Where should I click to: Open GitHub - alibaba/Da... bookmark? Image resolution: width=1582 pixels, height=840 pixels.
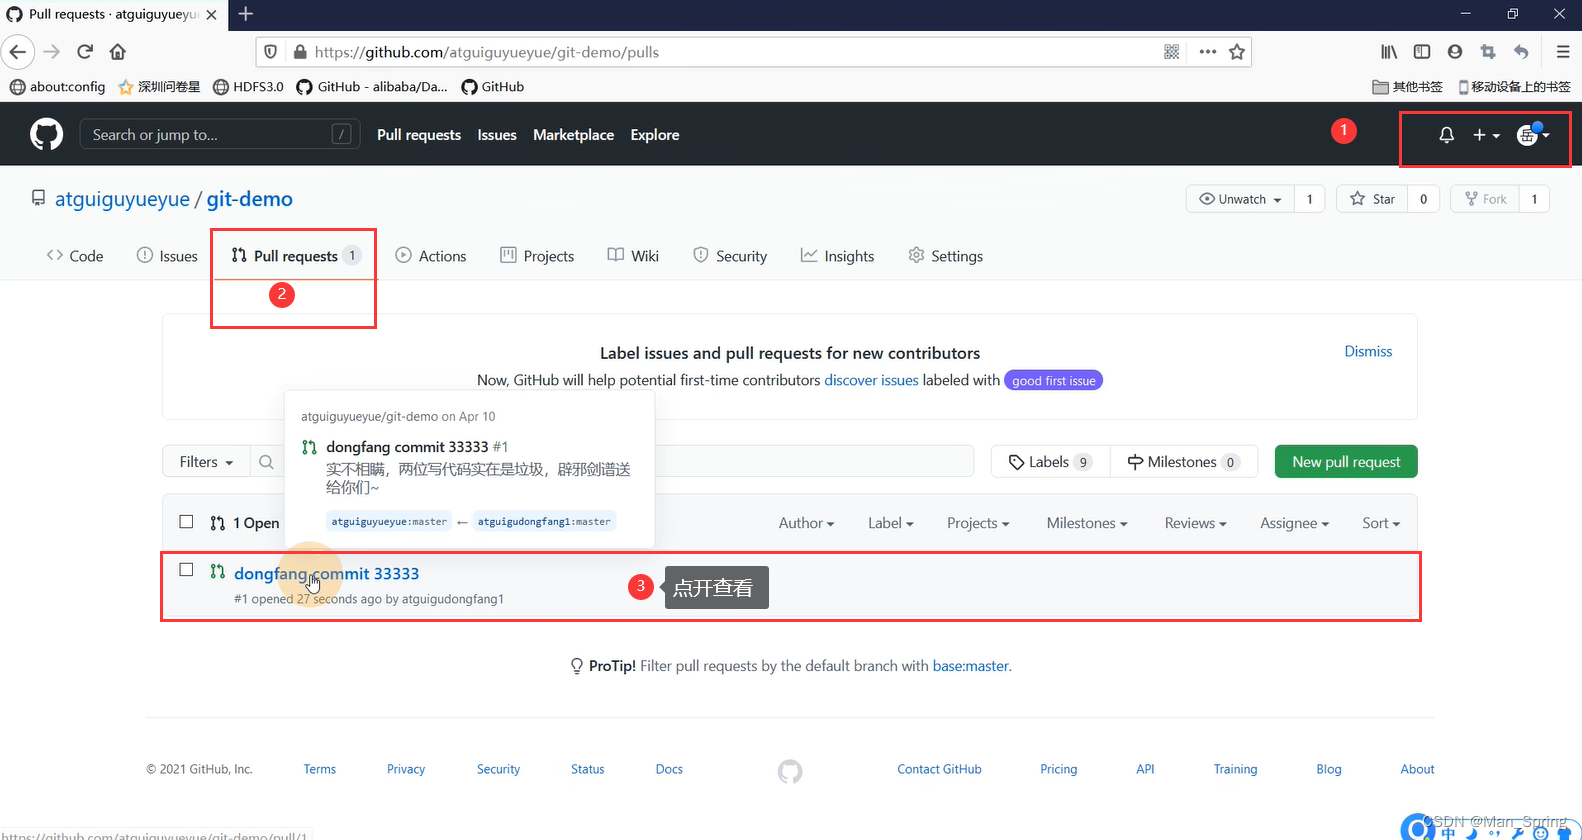click(x=372, y=87)
